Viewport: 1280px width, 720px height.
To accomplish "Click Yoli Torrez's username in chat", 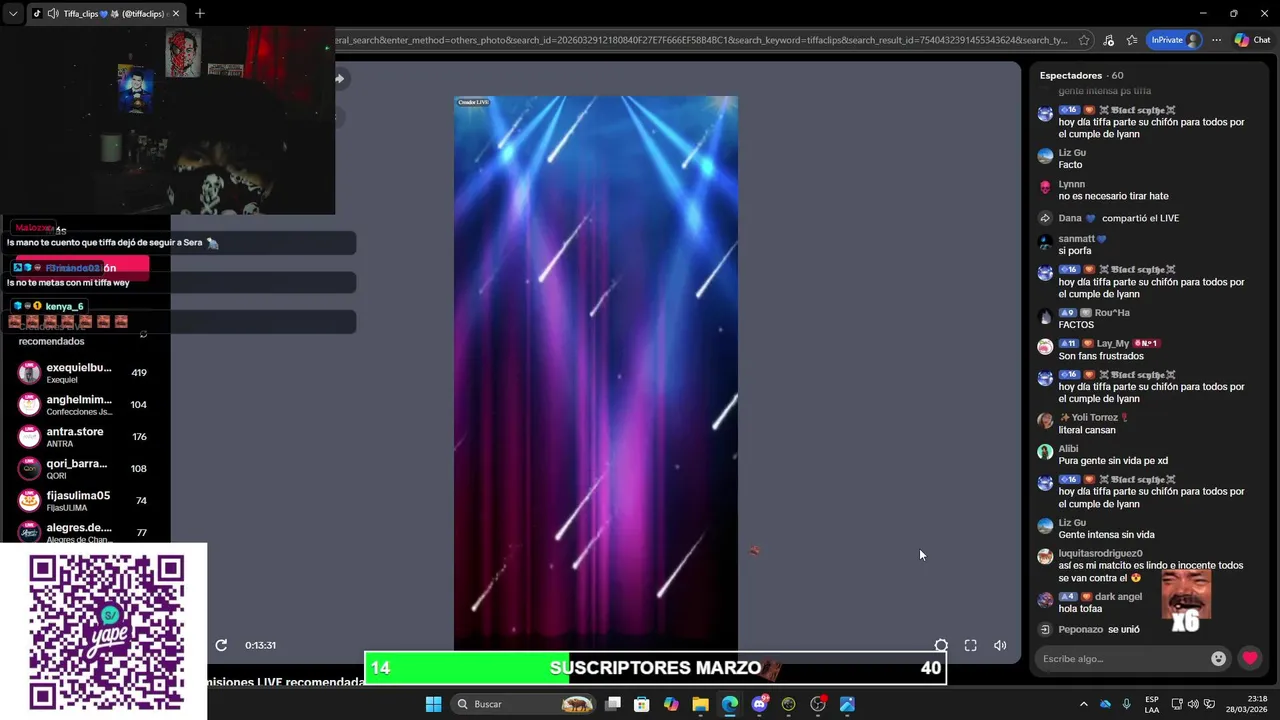I will point(1094,417).
